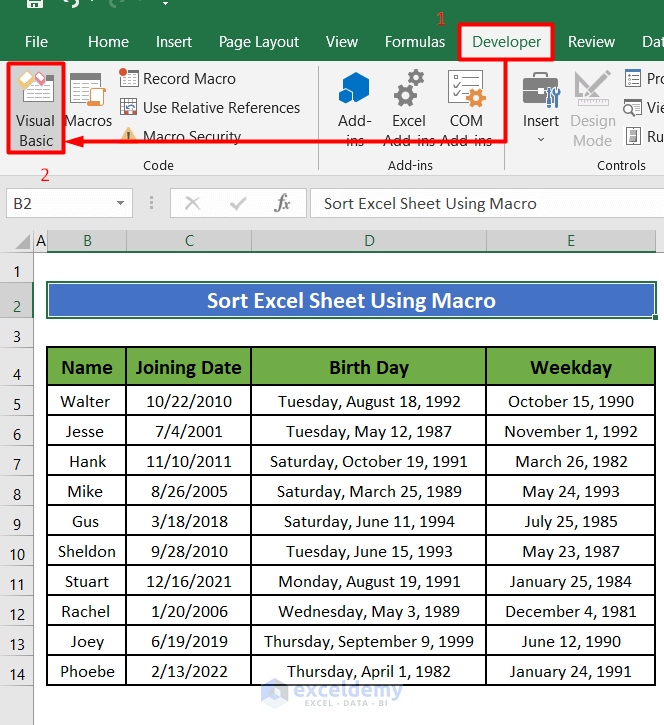This screenshot has width=664, height=725.
Task: Select the 'Name' header cell
Action: tap(86, 367)
